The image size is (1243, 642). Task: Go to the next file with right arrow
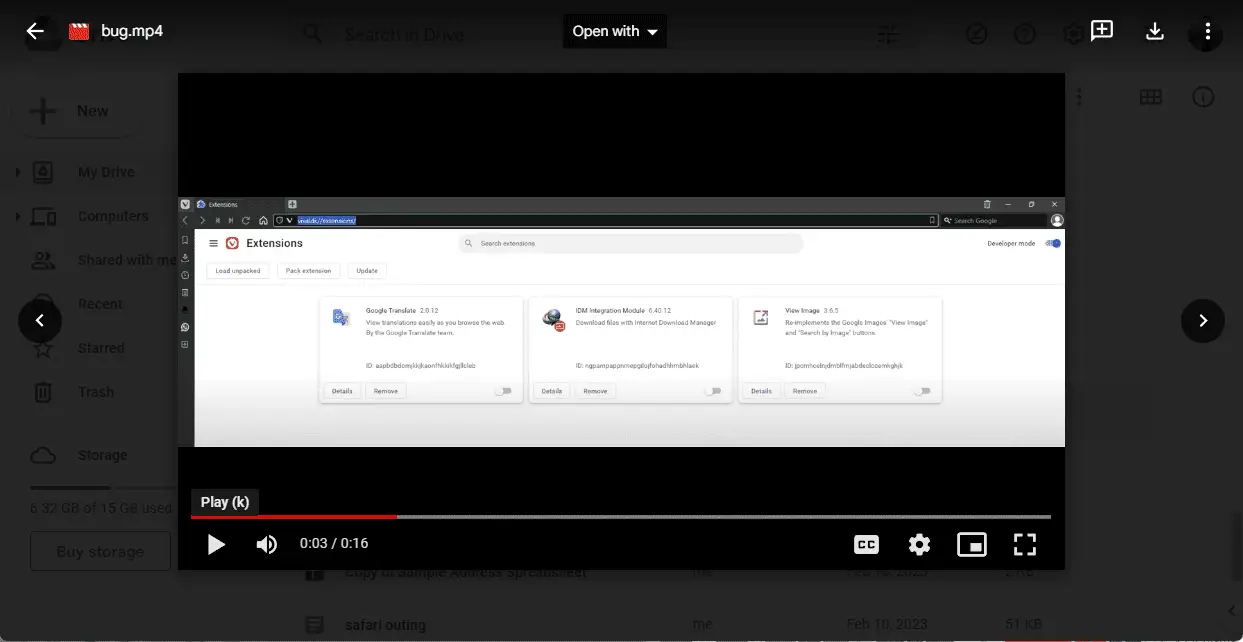point(1203,321)
